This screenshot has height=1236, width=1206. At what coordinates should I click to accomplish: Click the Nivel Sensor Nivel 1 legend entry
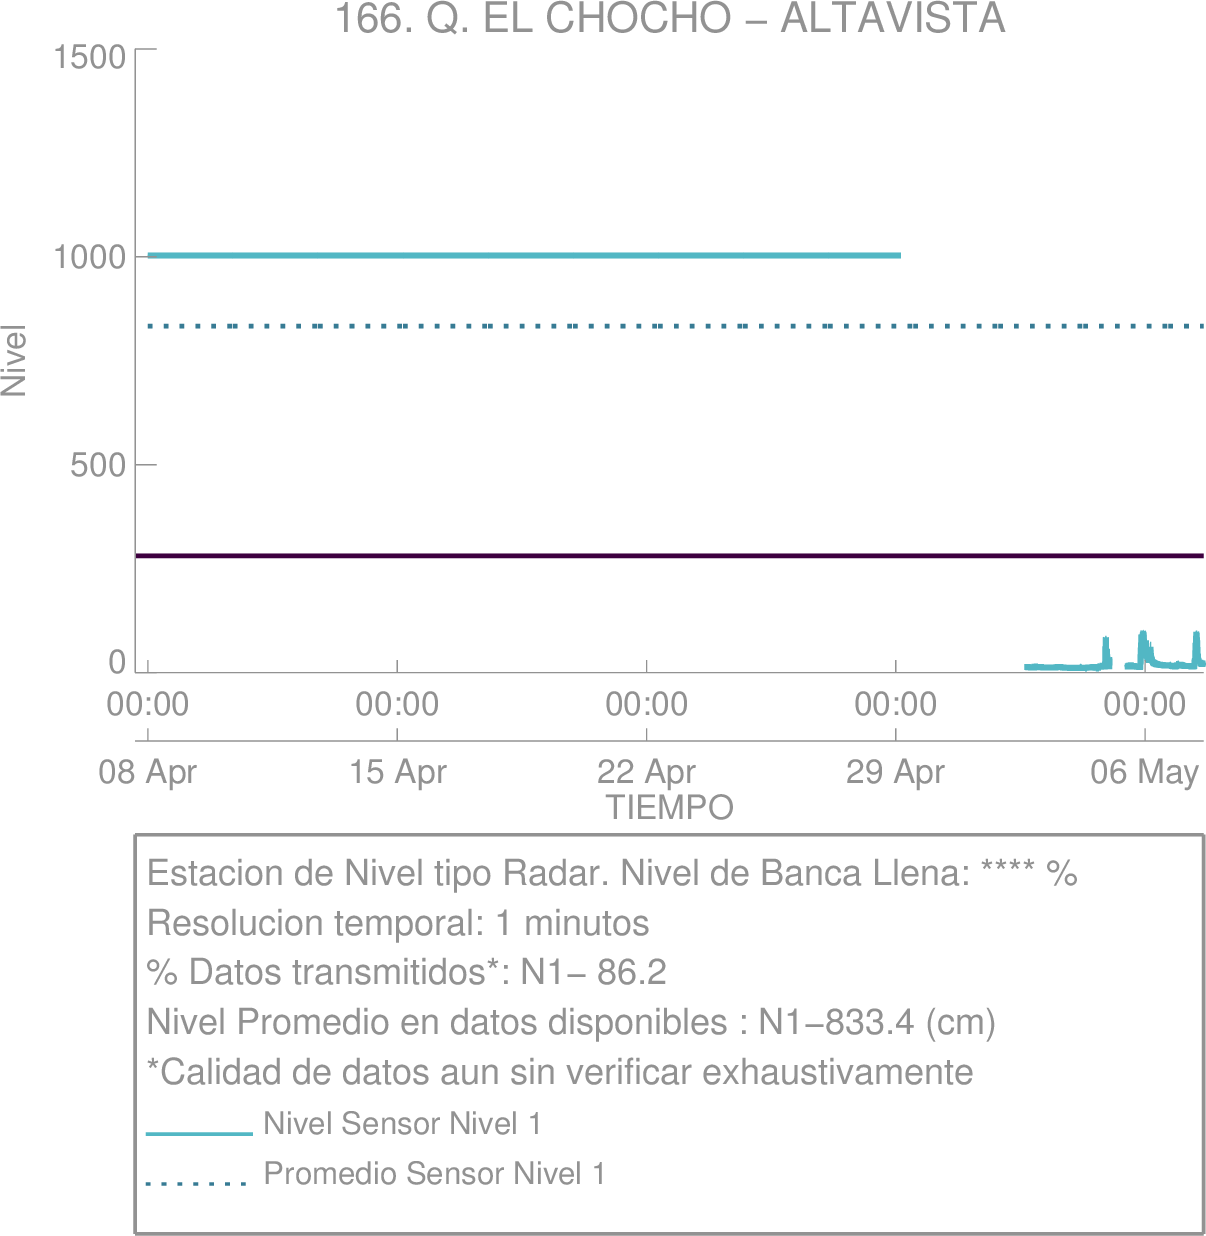click(x=402, y=1124)
